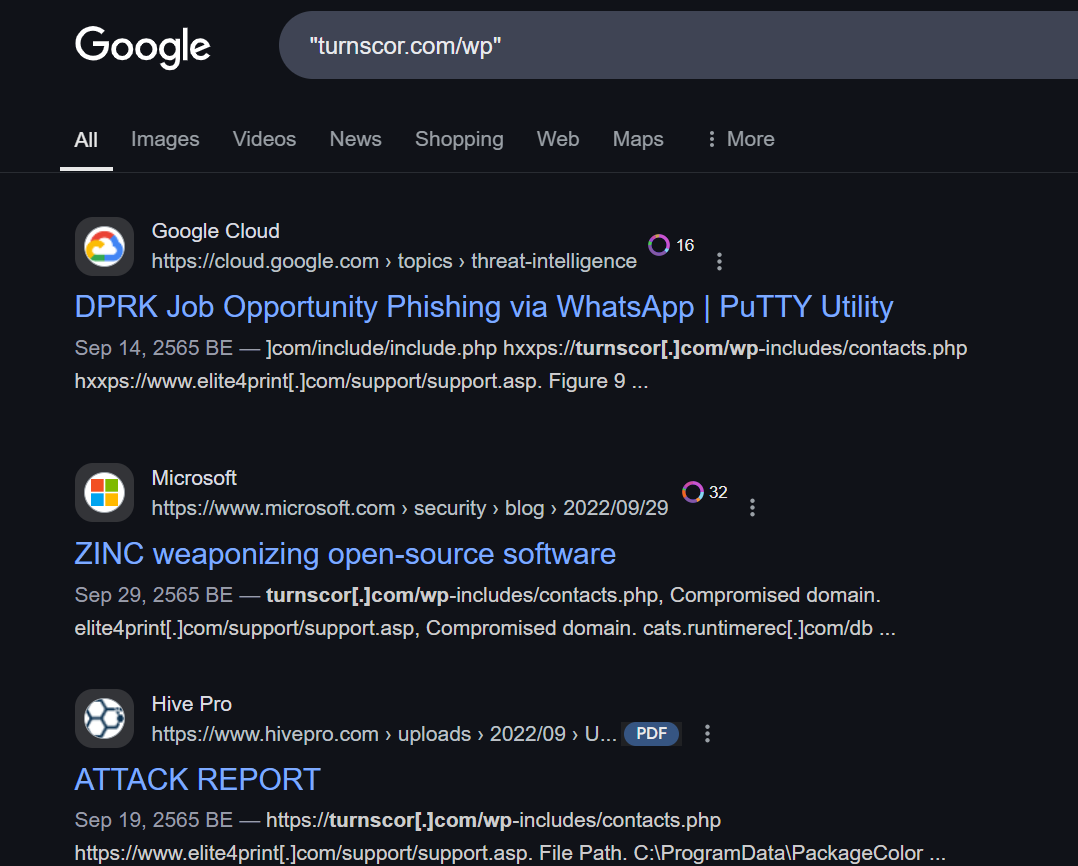Screen dimensions: 1078x866
Task: Click the Google logo
Action: (x=142, y=47)
